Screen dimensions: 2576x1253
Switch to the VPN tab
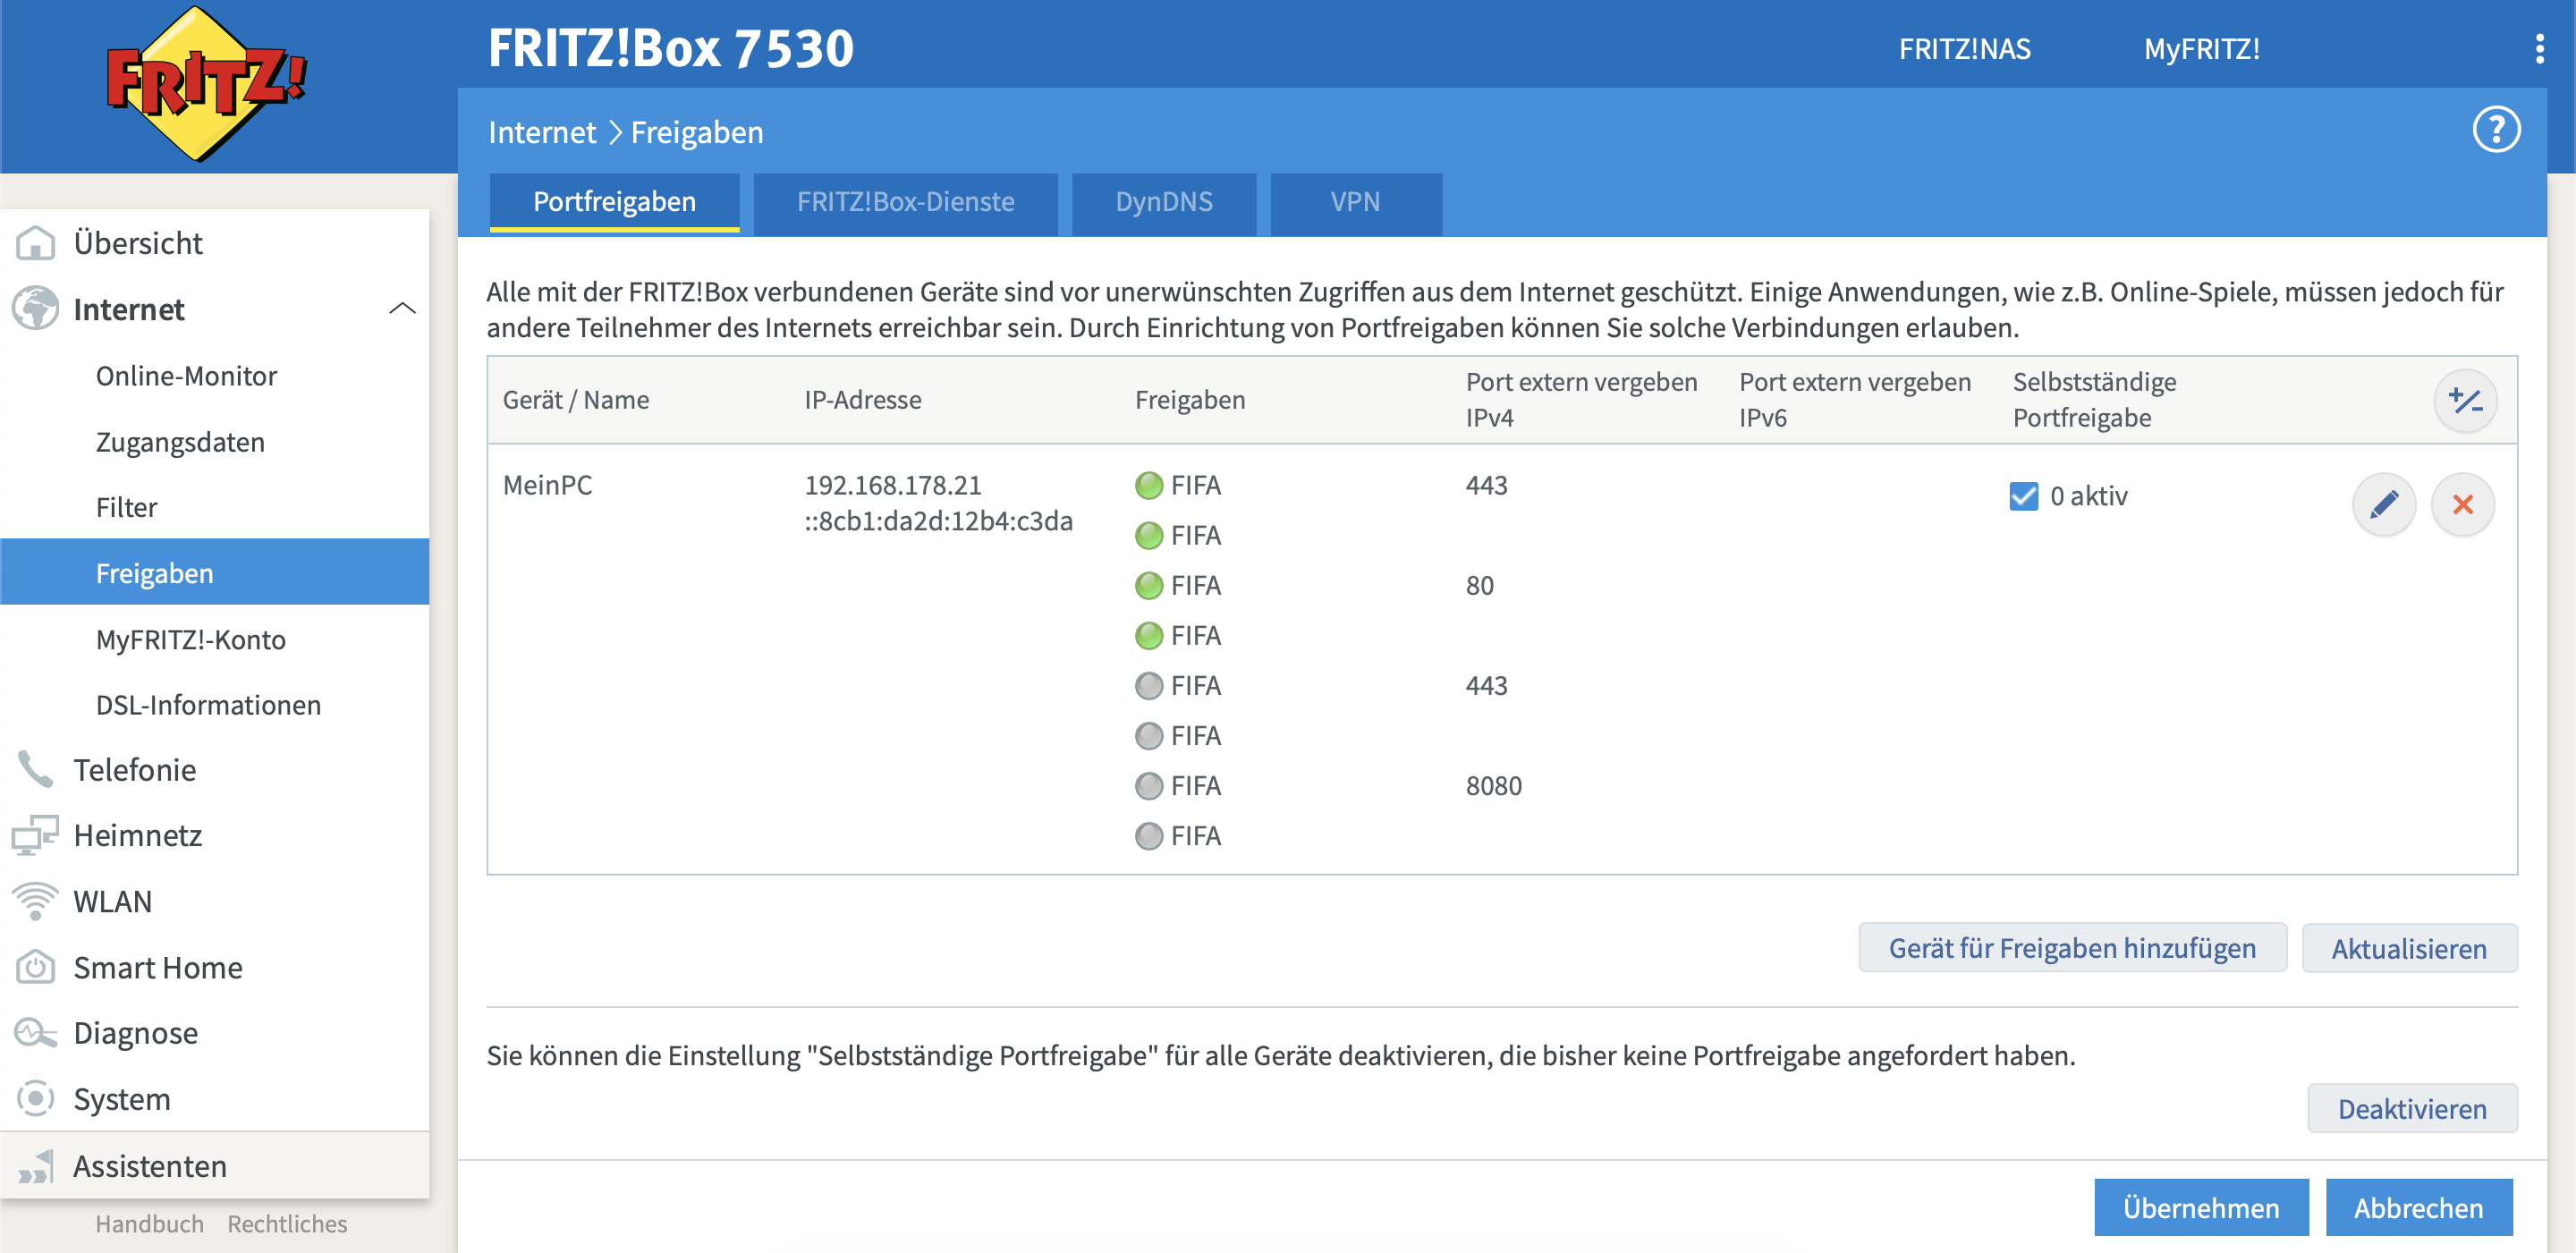click(x=1354, y=202)
